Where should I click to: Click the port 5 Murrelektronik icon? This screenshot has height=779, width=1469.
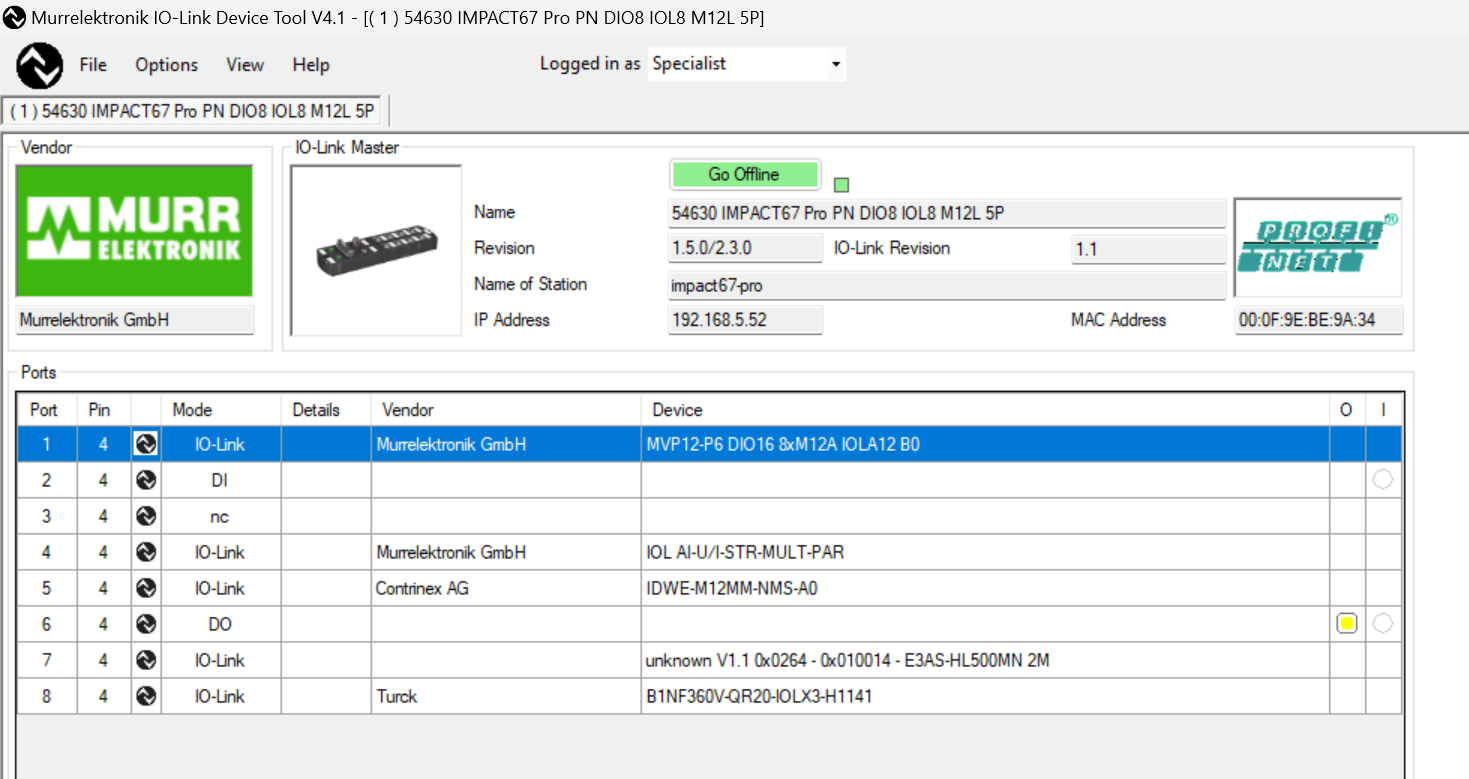pos(146,588)
